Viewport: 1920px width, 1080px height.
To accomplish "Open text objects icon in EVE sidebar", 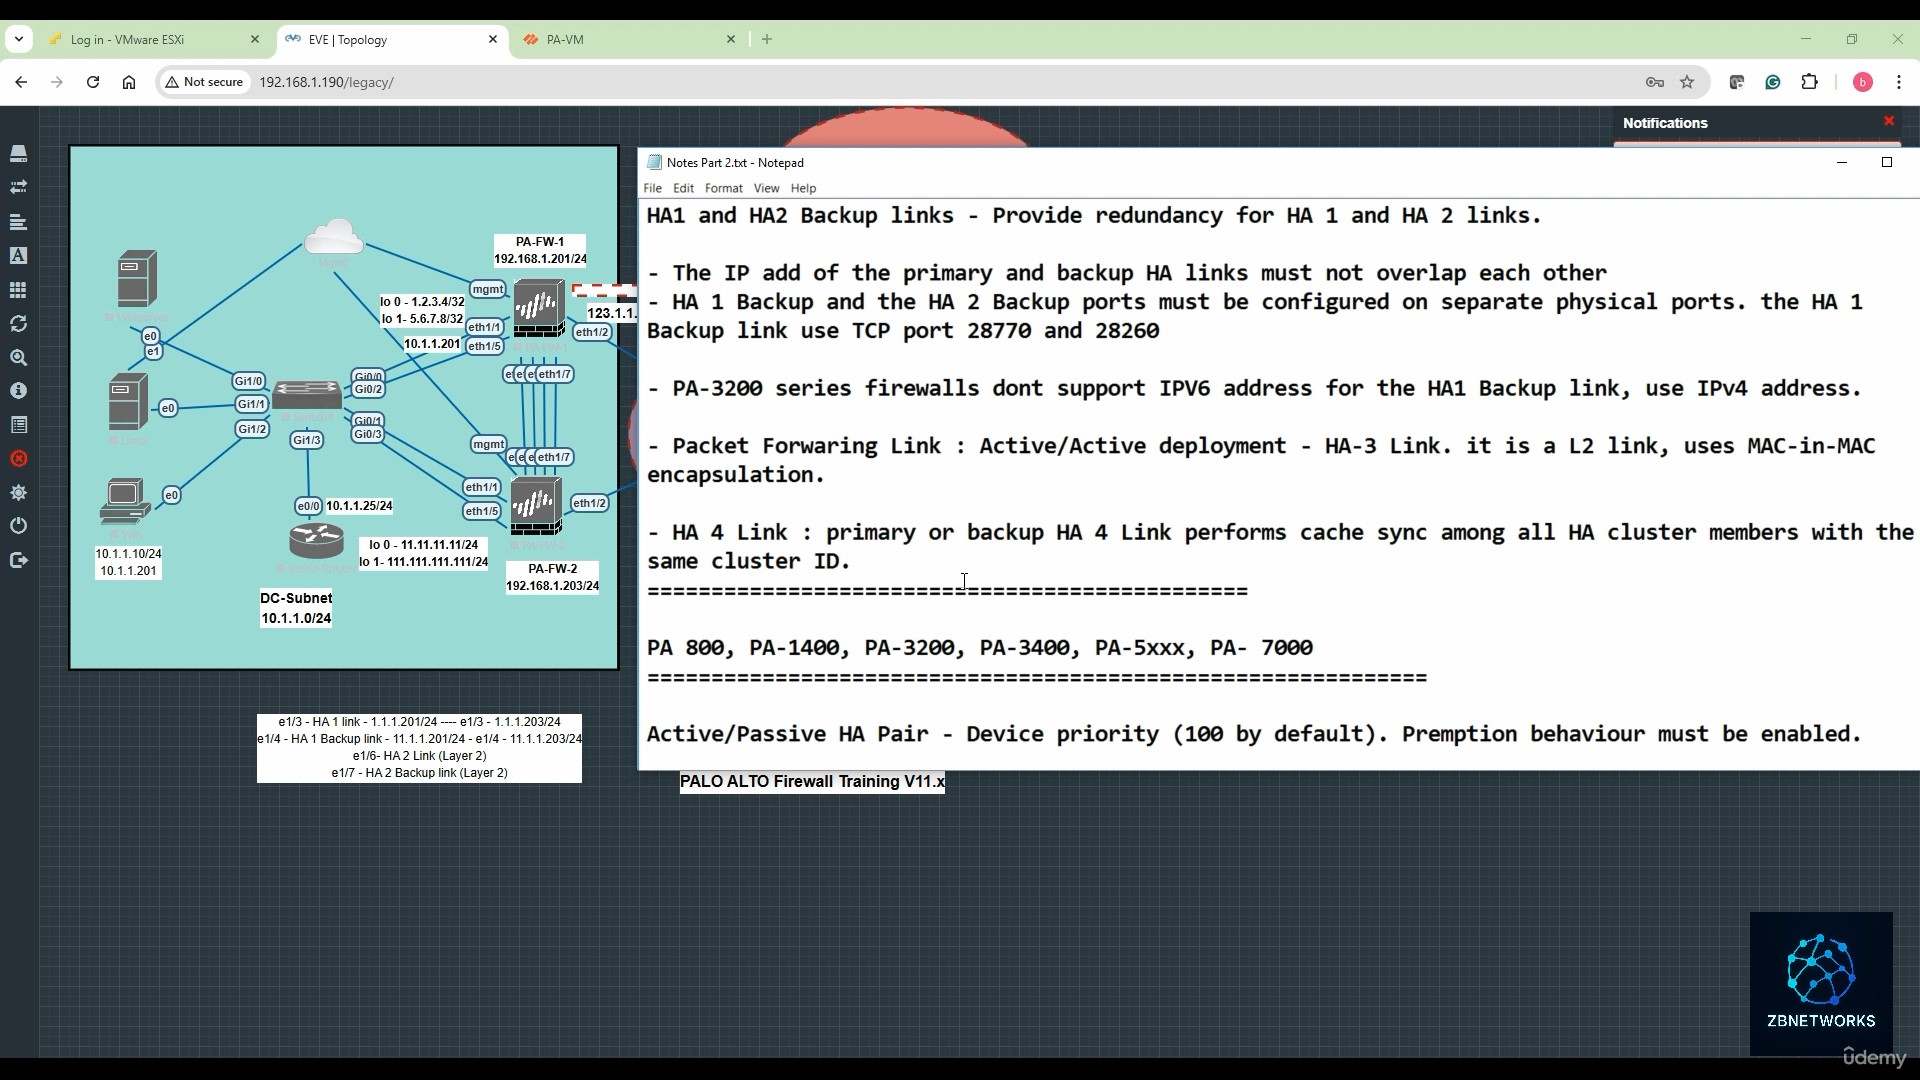I will pyautogui.click(x=18, y=256).
